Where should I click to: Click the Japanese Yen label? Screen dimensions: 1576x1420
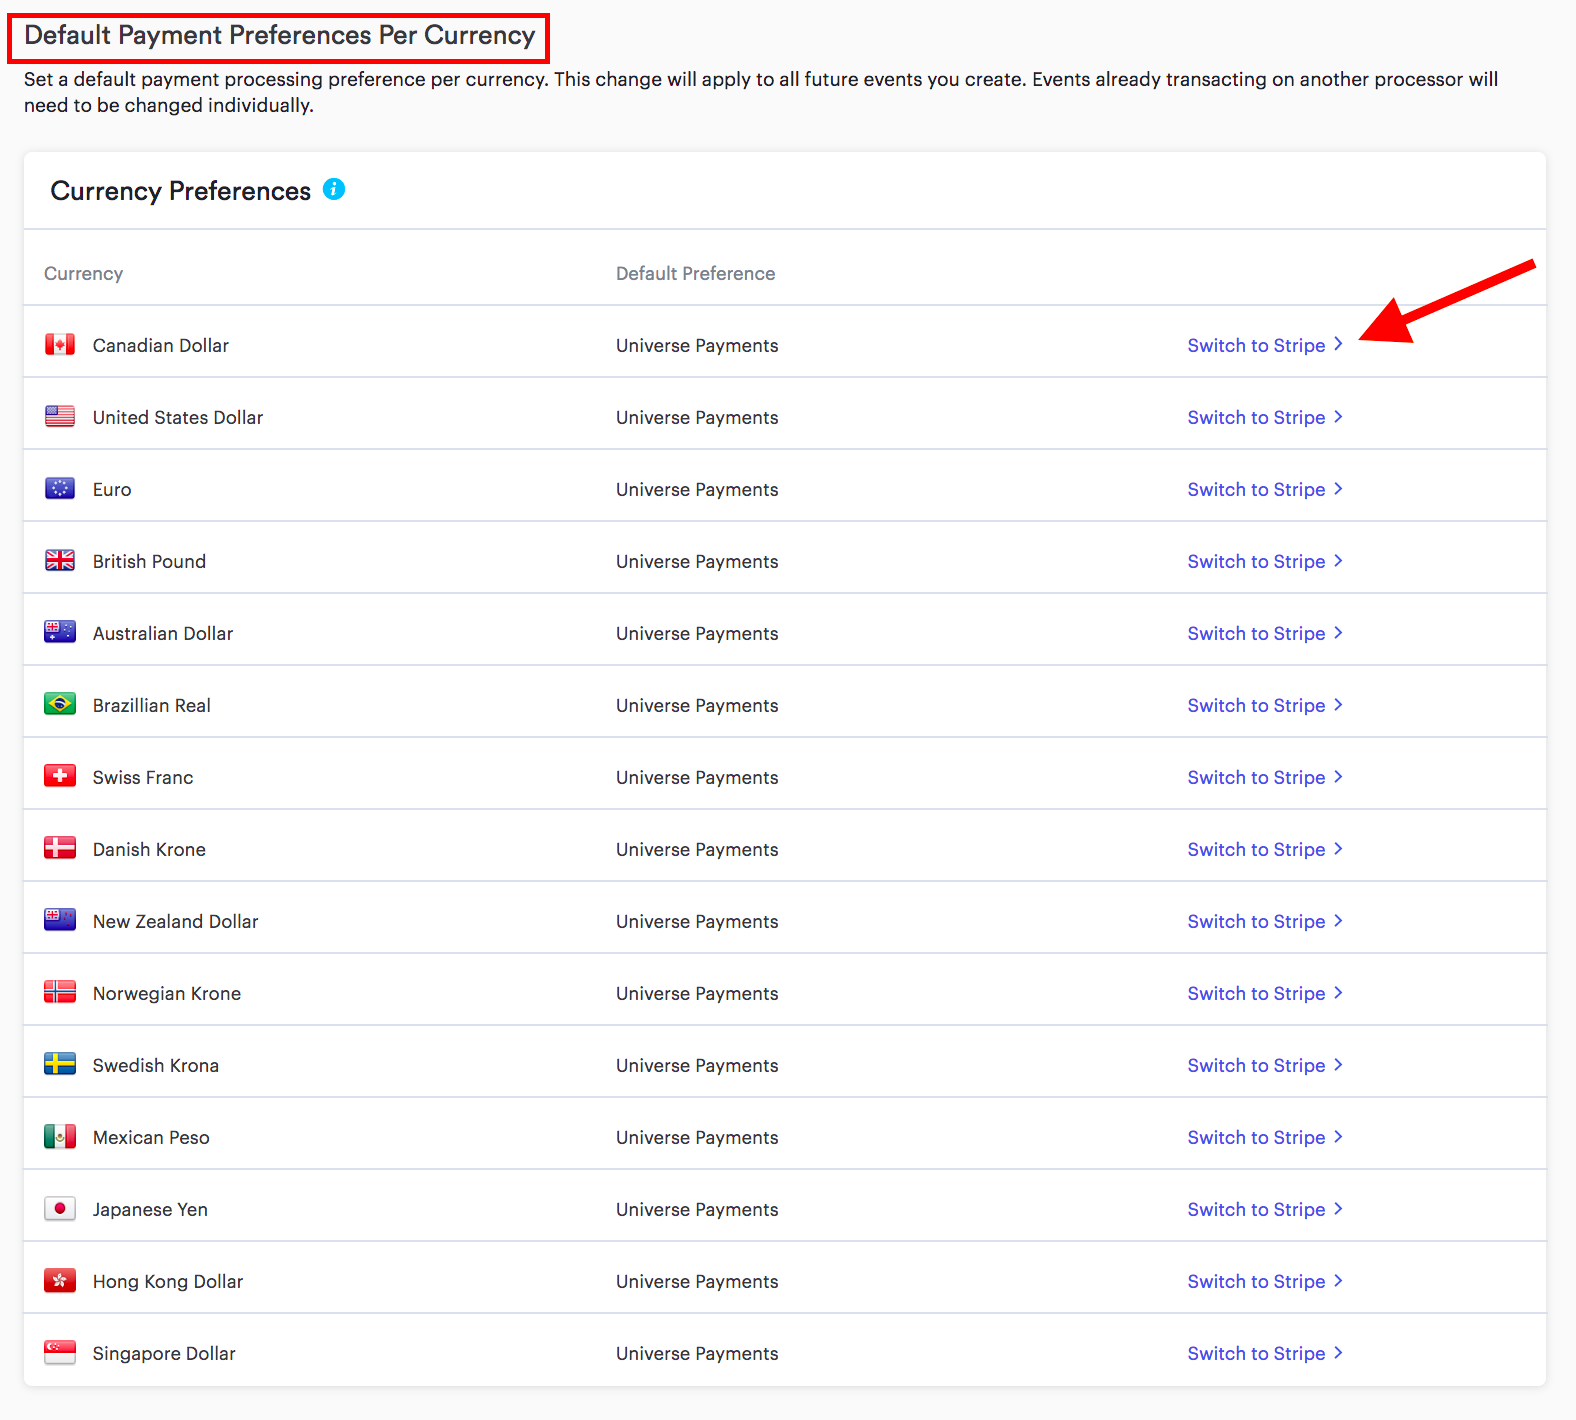click(150, 1209)
